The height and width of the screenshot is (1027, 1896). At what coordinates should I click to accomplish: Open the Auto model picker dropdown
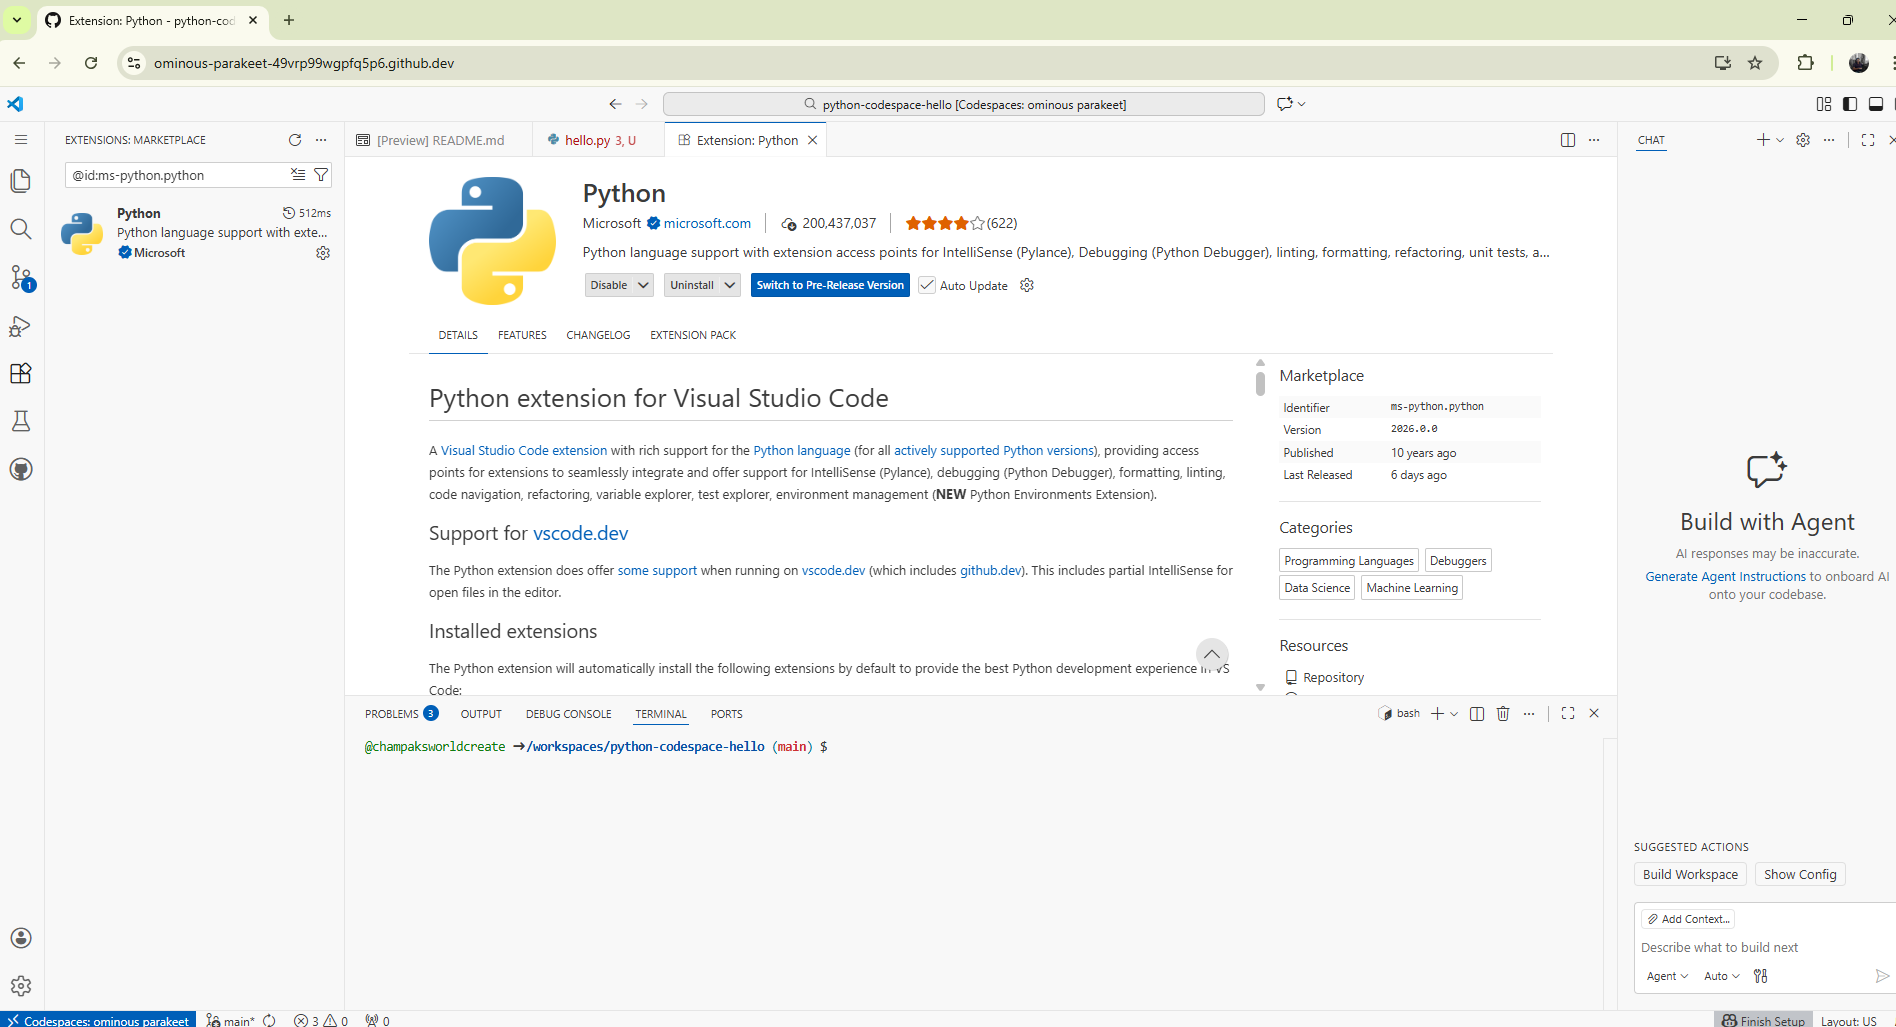click(1722, 976)
